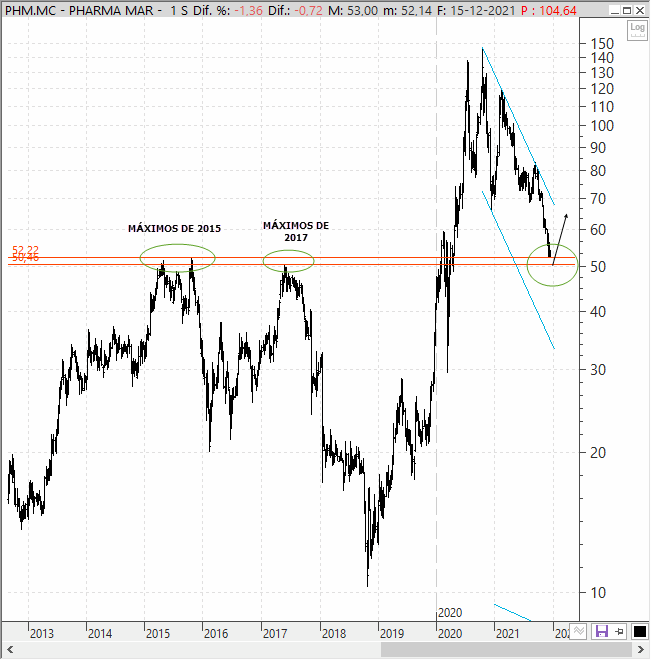Click the 'm: 52,14' minimum value

click(407, 11)
